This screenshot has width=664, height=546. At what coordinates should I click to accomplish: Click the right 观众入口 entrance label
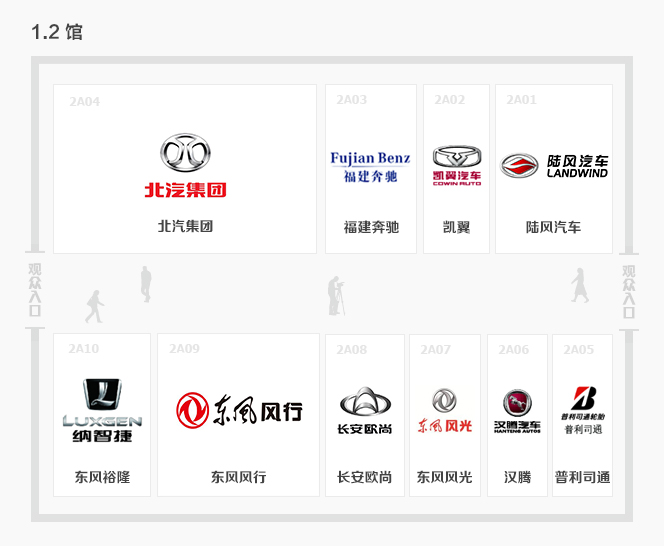click(x=628, y=291)
